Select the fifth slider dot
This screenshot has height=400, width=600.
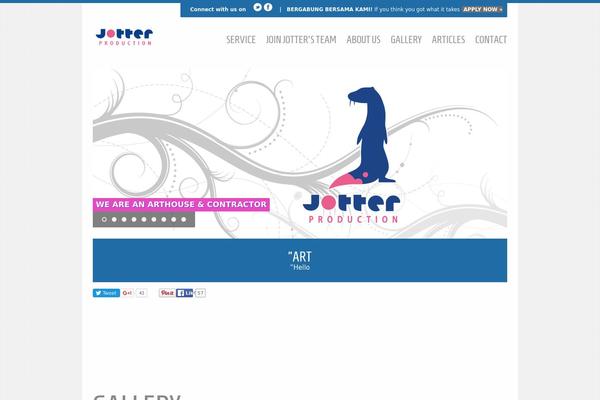click(x=144, y=219)
